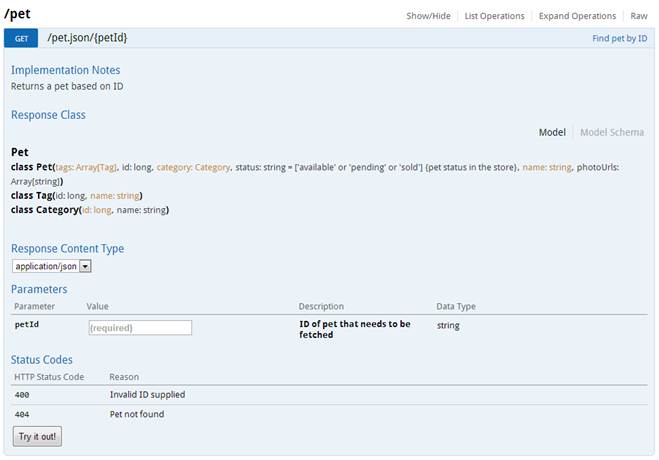The width and height of the screenshot is (659, 460).
Task: Click List Operations link
Action: coord(494,16)
